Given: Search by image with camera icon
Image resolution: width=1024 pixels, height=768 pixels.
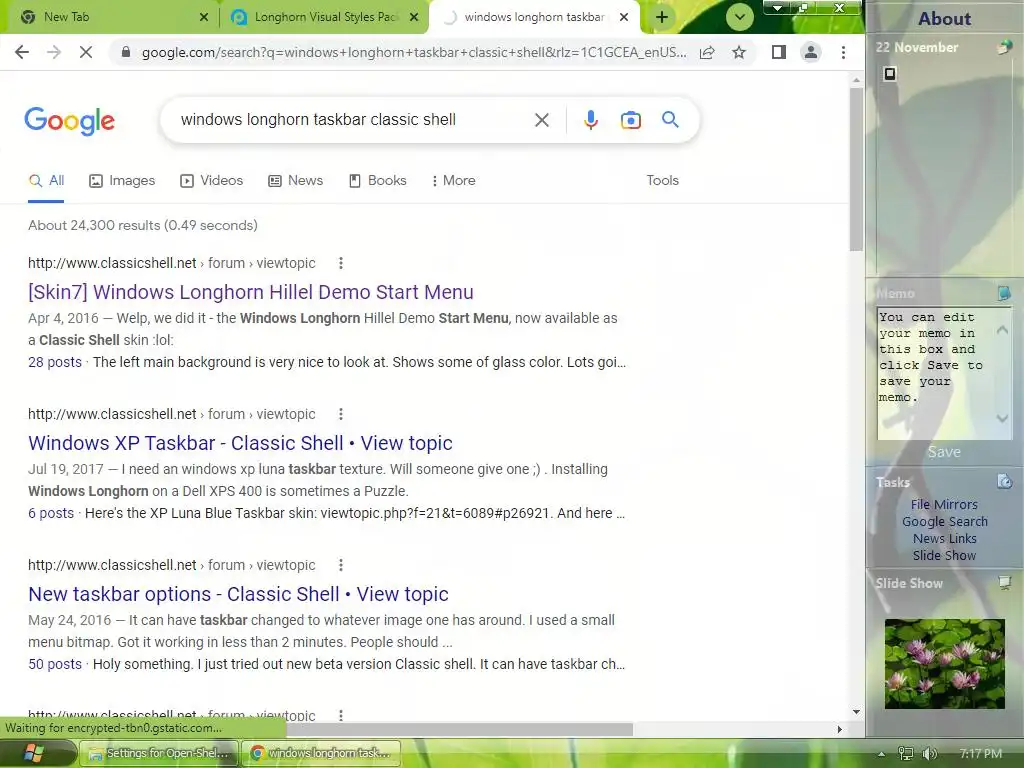Looking at the screenshot, I should click(x=630, y=120).
